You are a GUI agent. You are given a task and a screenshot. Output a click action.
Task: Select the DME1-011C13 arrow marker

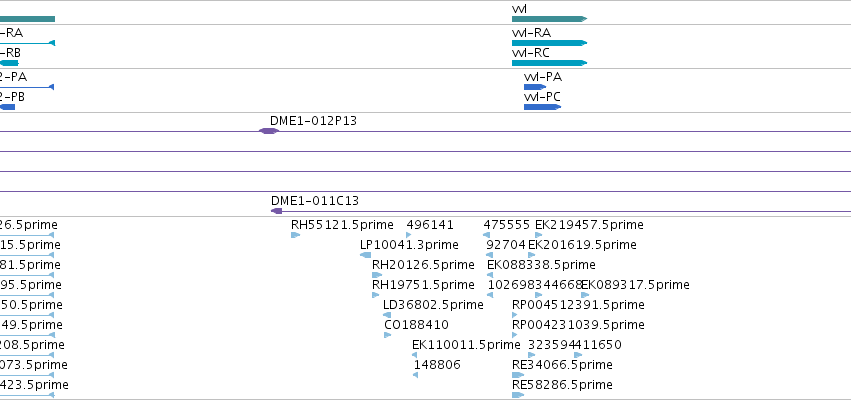[x=277, y=211]
